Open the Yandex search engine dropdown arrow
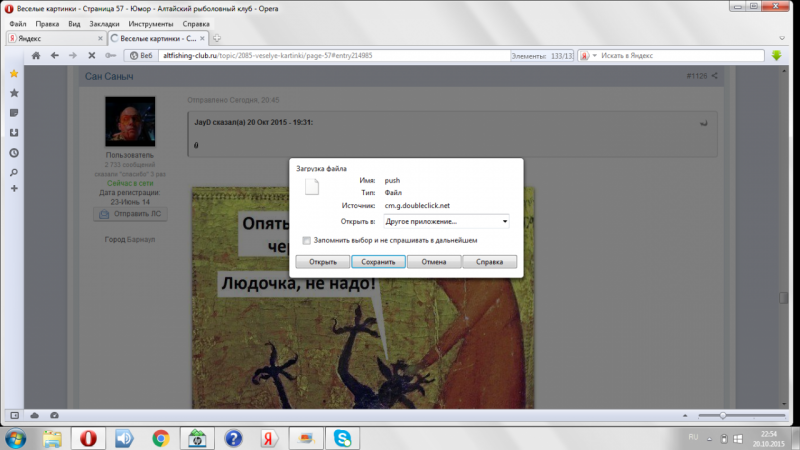Viewport: 800px width, 450px height. click(594, 56)
